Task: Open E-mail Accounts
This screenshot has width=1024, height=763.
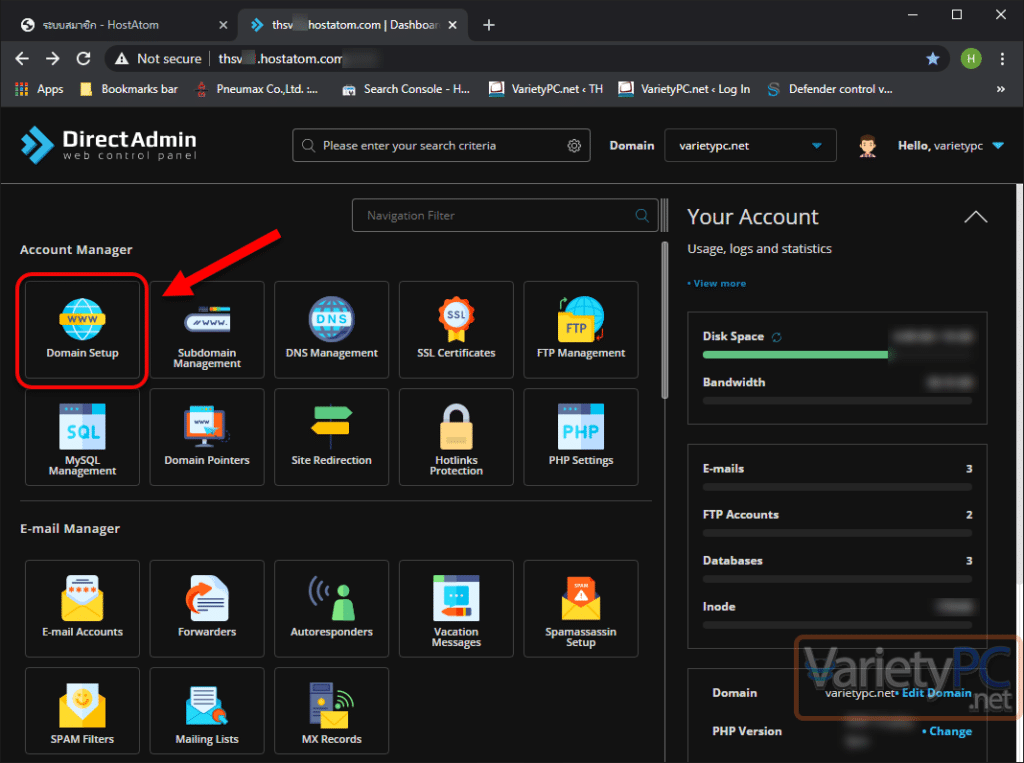Action: (x=82, y=609)
